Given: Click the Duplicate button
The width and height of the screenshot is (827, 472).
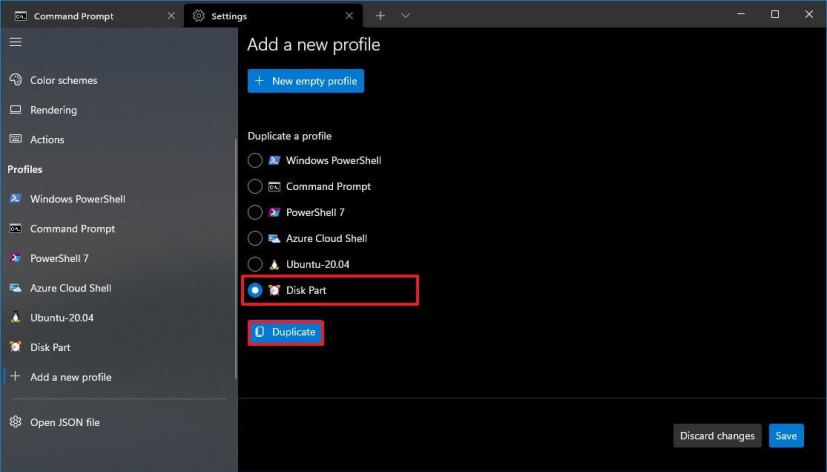Looking at the screenshot, I should click(x=285, y=332).
